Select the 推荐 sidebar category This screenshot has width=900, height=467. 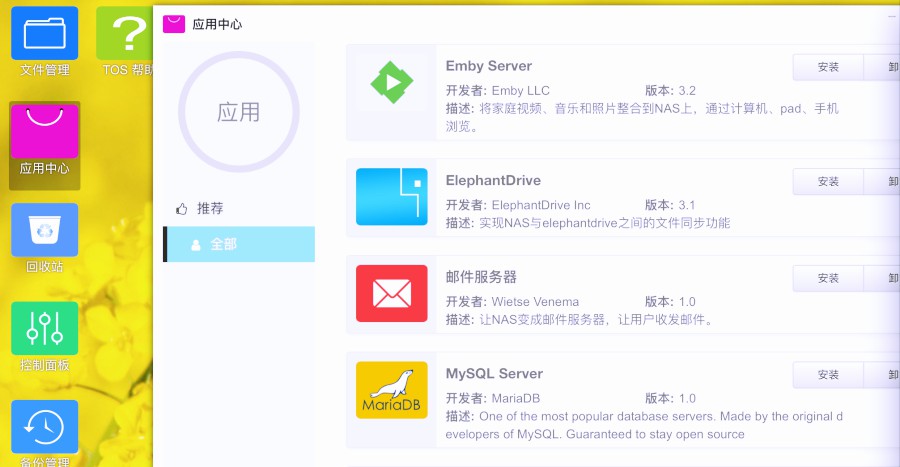(x=239, y=208)
